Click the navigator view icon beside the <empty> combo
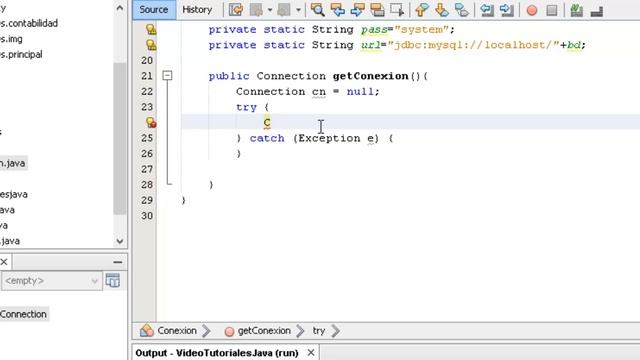Image resolution: width=640 pixels, height=360 pixels. tap(113, 281)
